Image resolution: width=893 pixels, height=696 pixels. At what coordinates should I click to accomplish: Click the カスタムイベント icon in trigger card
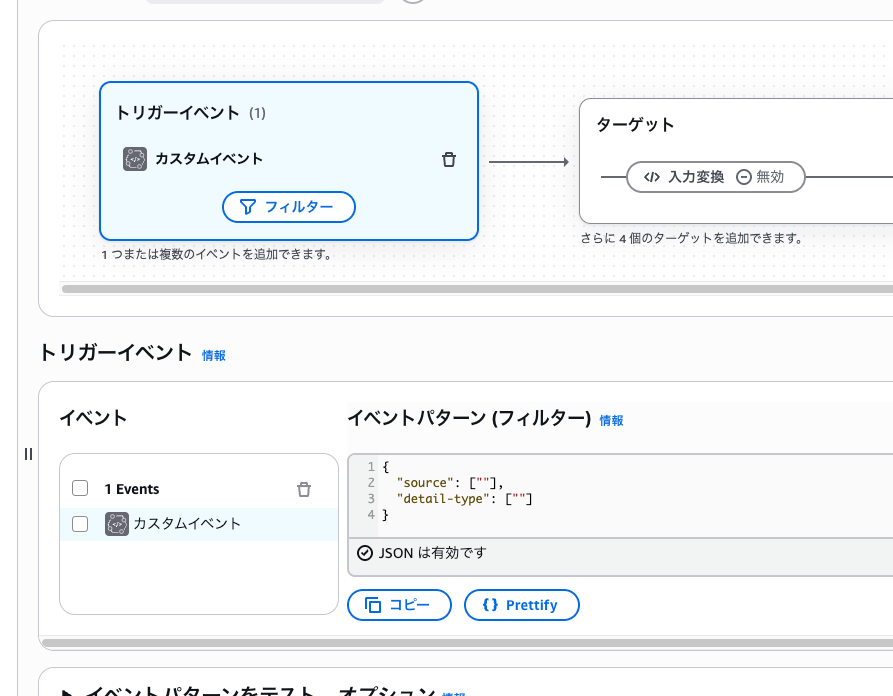coord(135,159)
